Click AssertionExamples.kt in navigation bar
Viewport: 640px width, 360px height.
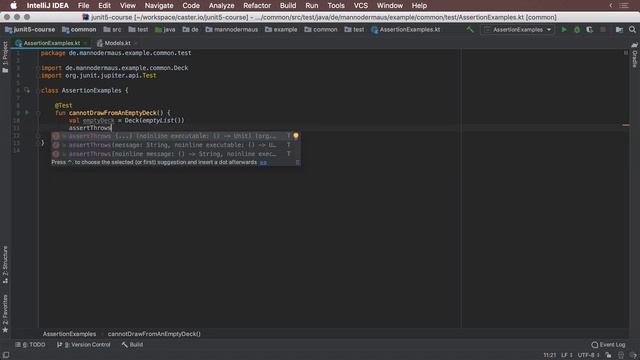(x=406, y=29)
